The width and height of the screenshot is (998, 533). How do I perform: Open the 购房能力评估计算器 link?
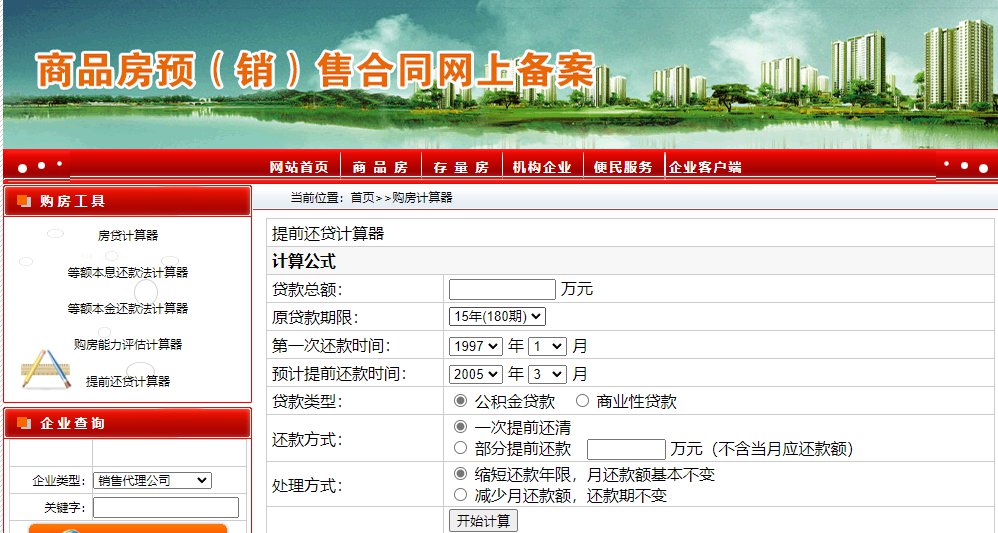(127, 344)
